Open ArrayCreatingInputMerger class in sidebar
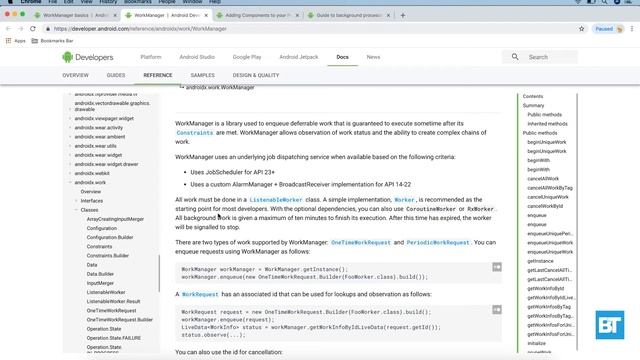640x360 pixels. [115, 219]
